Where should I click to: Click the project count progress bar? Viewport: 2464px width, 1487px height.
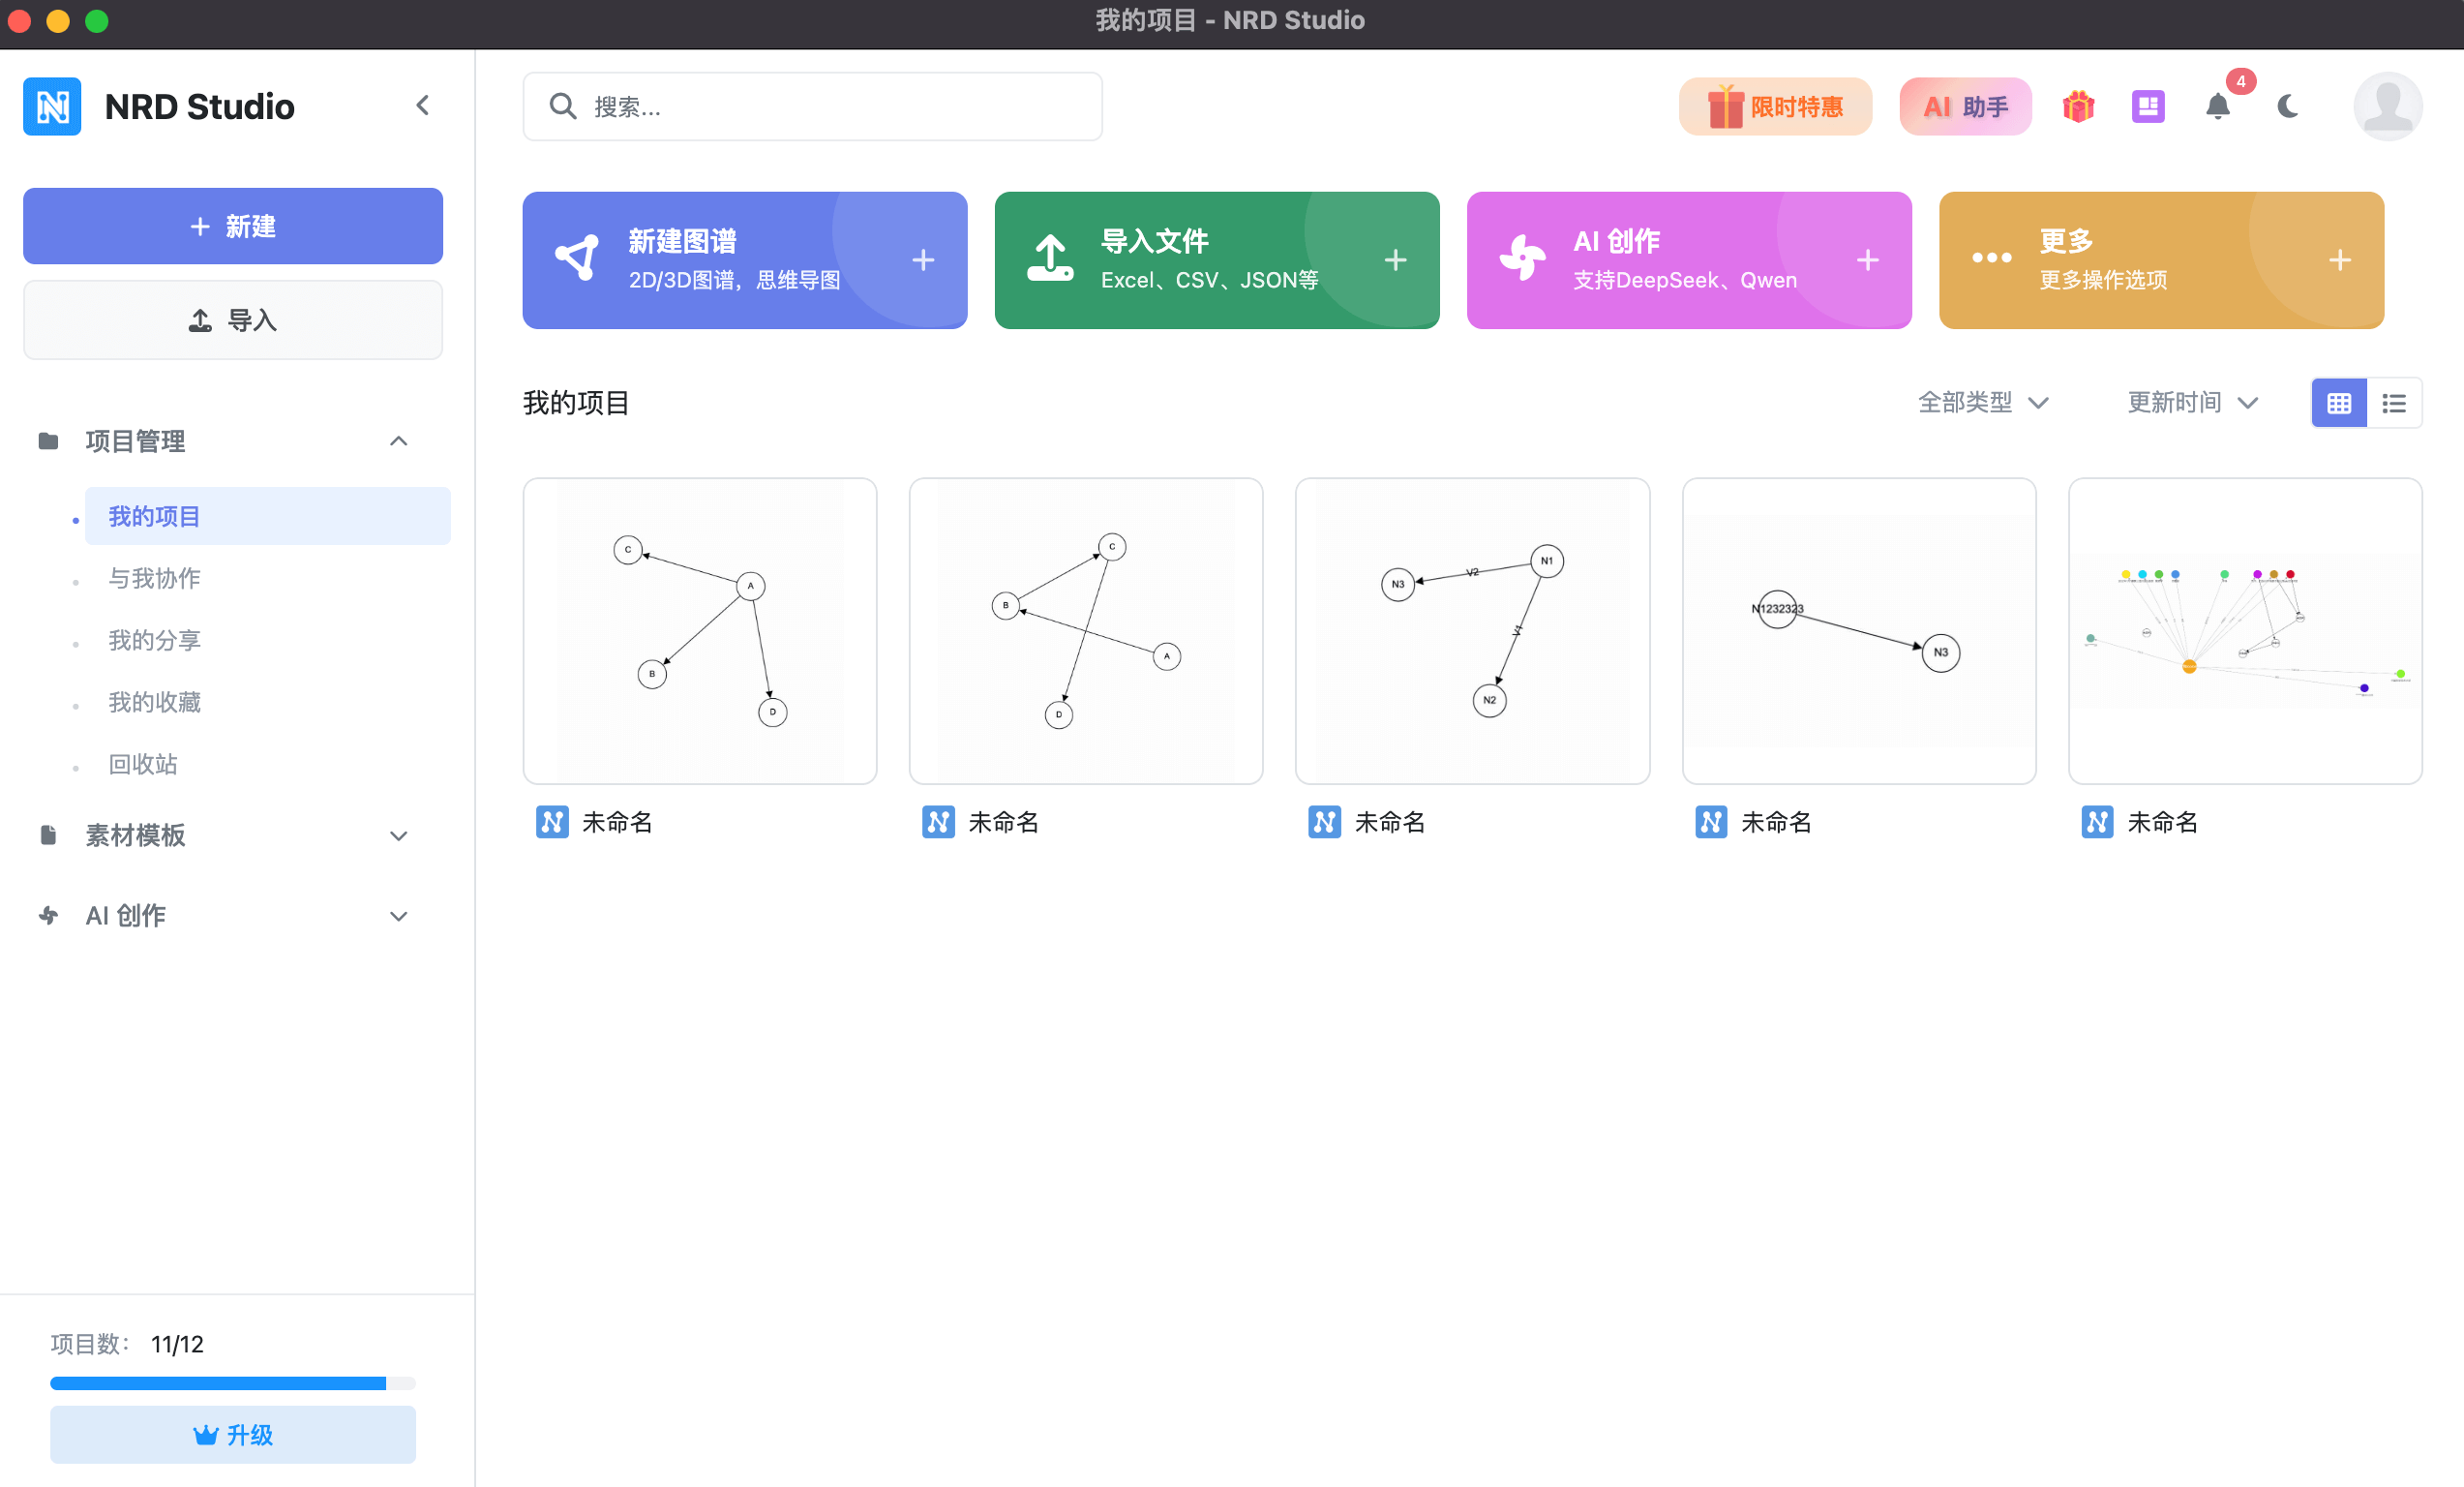point(232,1383)
